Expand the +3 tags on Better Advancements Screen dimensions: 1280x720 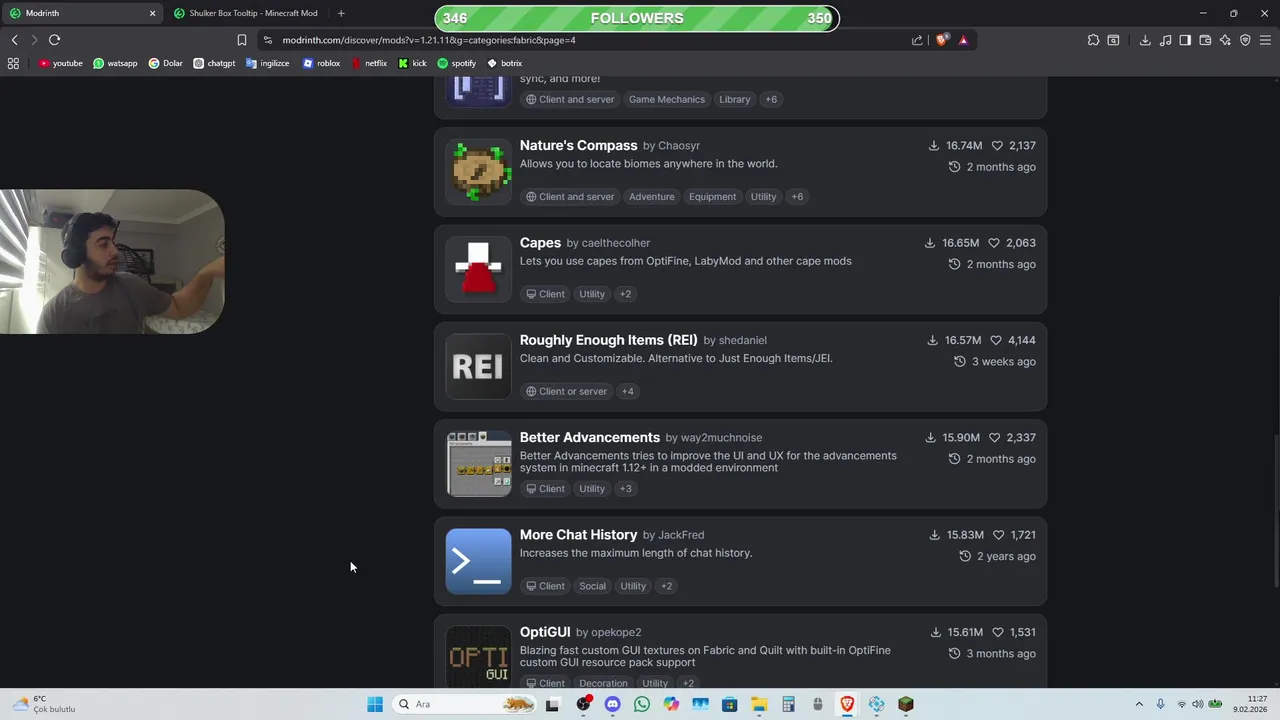coord(625,489)
